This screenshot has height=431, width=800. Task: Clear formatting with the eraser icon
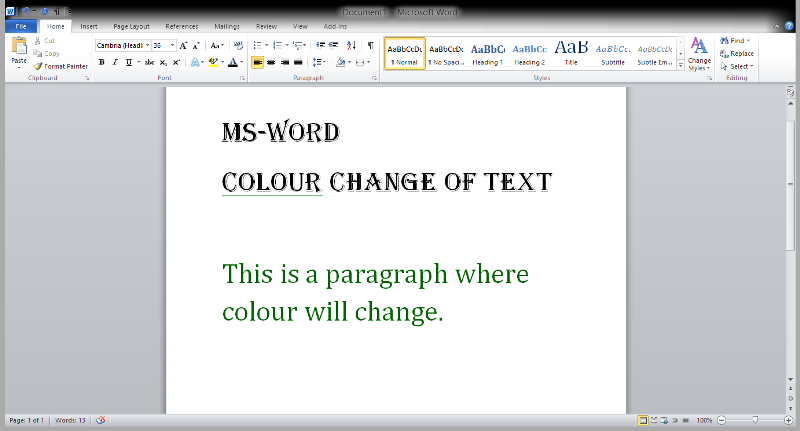[238, 45]
